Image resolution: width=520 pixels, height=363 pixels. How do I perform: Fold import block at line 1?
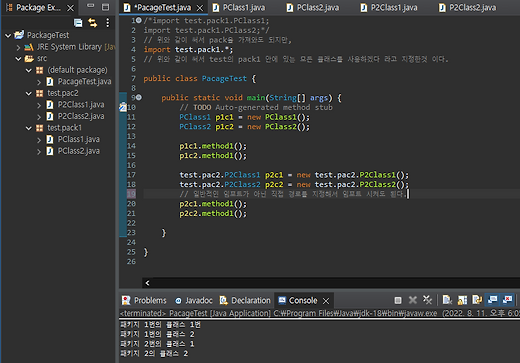(x=139, y=20)
